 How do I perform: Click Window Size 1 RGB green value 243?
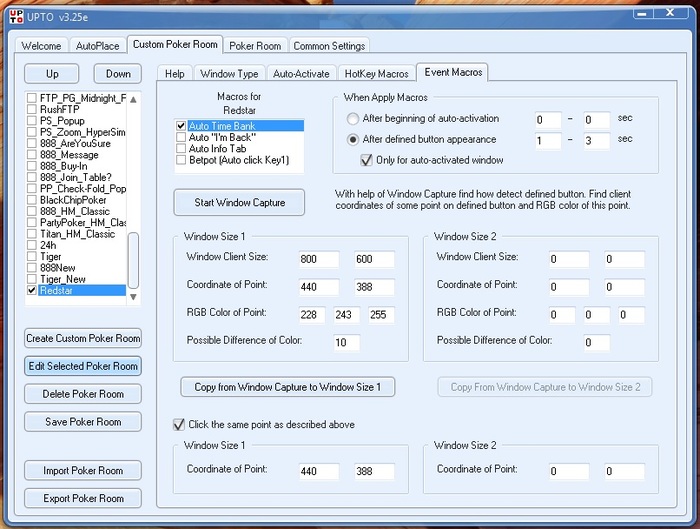(x=346, y=315)
